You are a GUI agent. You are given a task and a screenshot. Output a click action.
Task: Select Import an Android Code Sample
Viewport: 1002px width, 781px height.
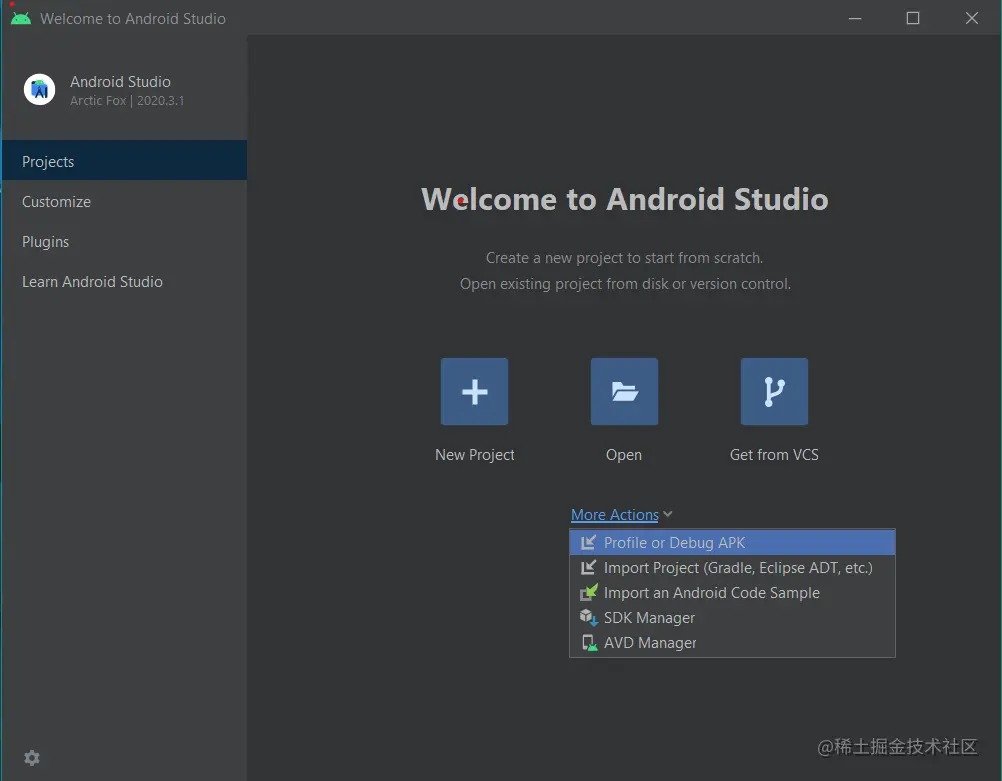pyautogui.click(x=732, y=592)
